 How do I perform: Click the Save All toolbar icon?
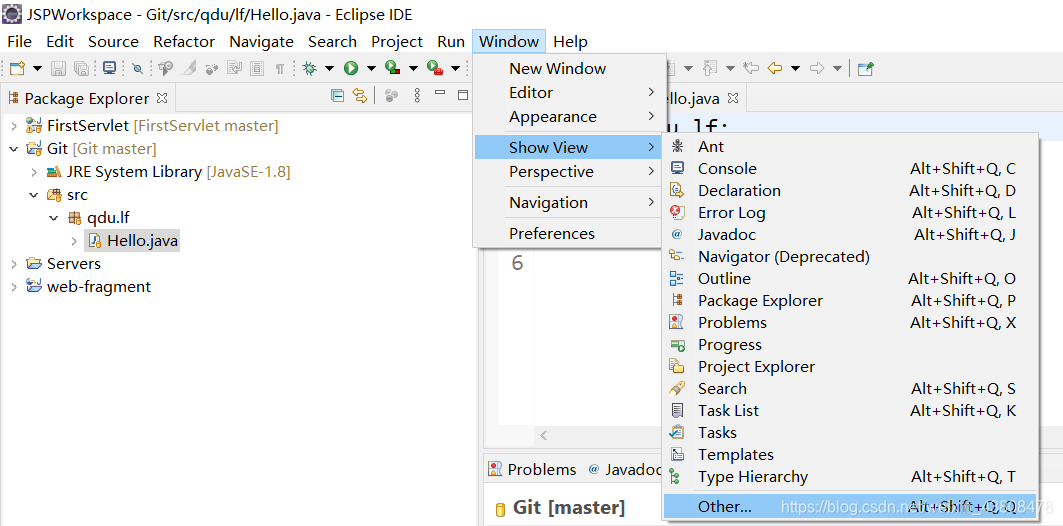pyautogui.click(x=81, y=68)
